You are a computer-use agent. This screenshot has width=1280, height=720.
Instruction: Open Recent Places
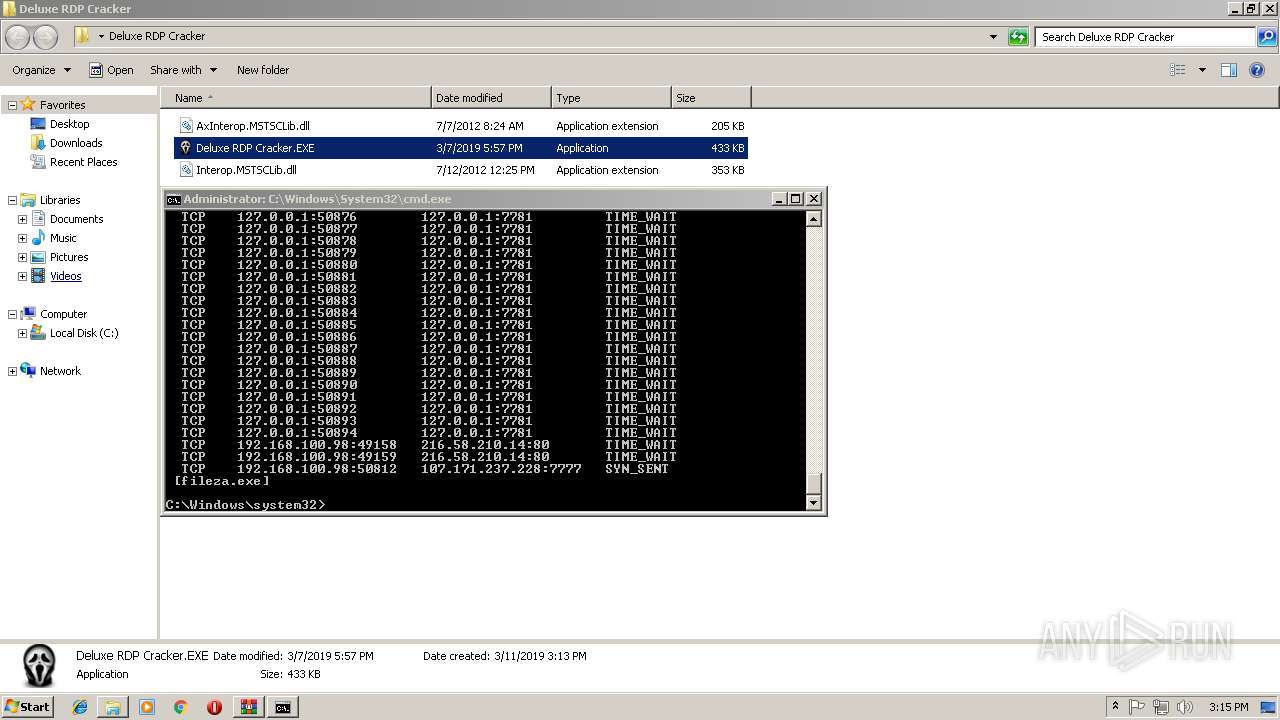tap(83, 162)
